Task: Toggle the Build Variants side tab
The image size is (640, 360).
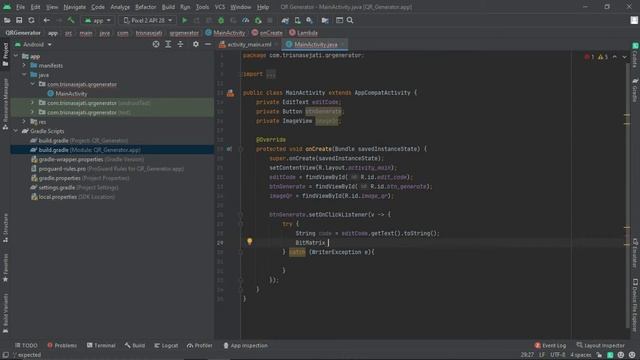Action: pyautogui.click(x=5, y=313)
